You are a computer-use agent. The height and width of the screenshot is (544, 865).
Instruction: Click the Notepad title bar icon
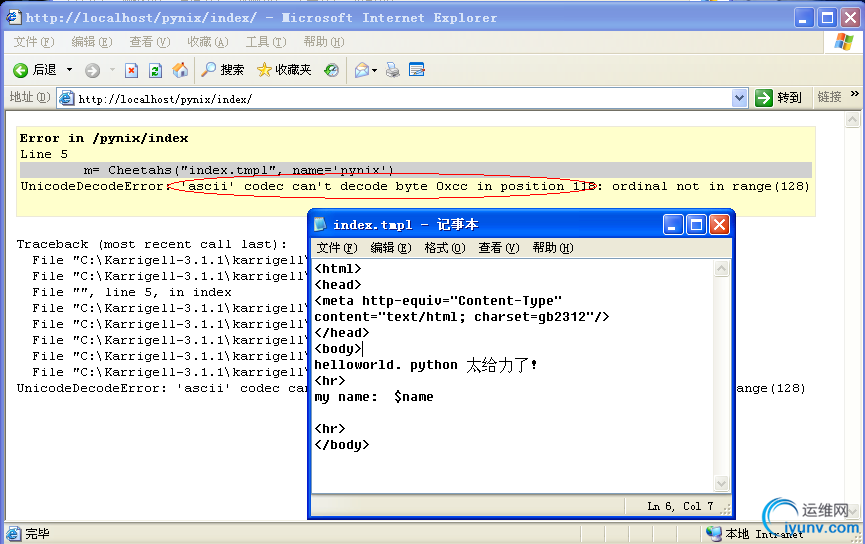pos(320,225)
